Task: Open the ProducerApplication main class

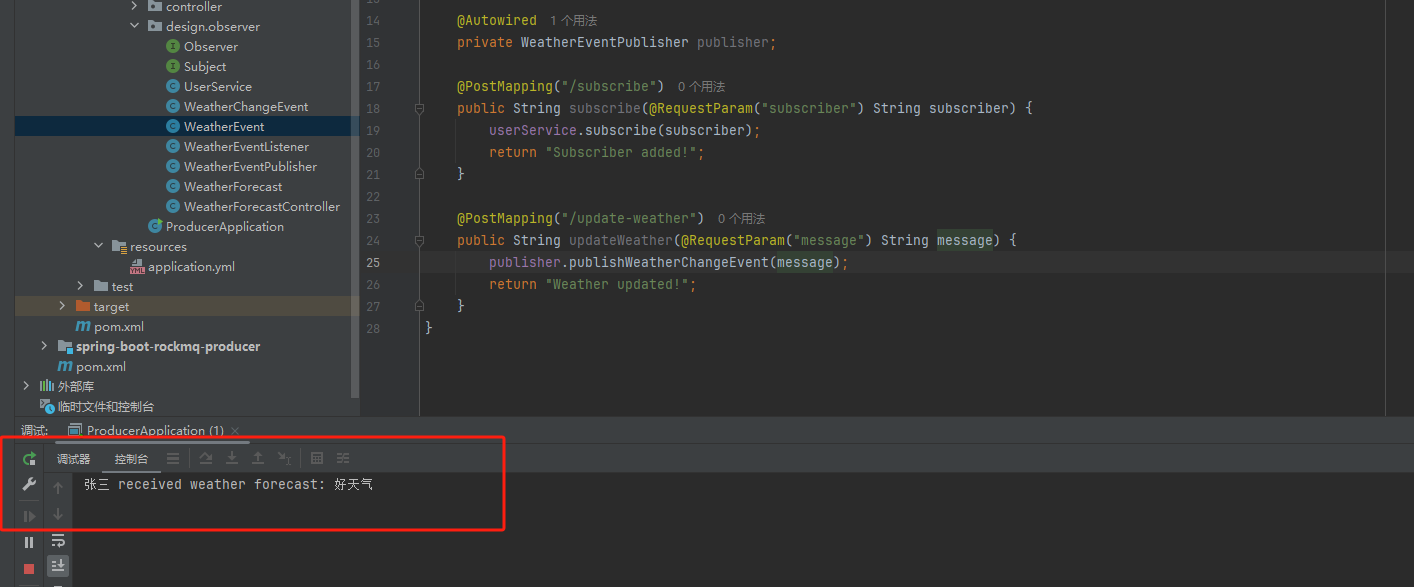Action: point(225,226)
